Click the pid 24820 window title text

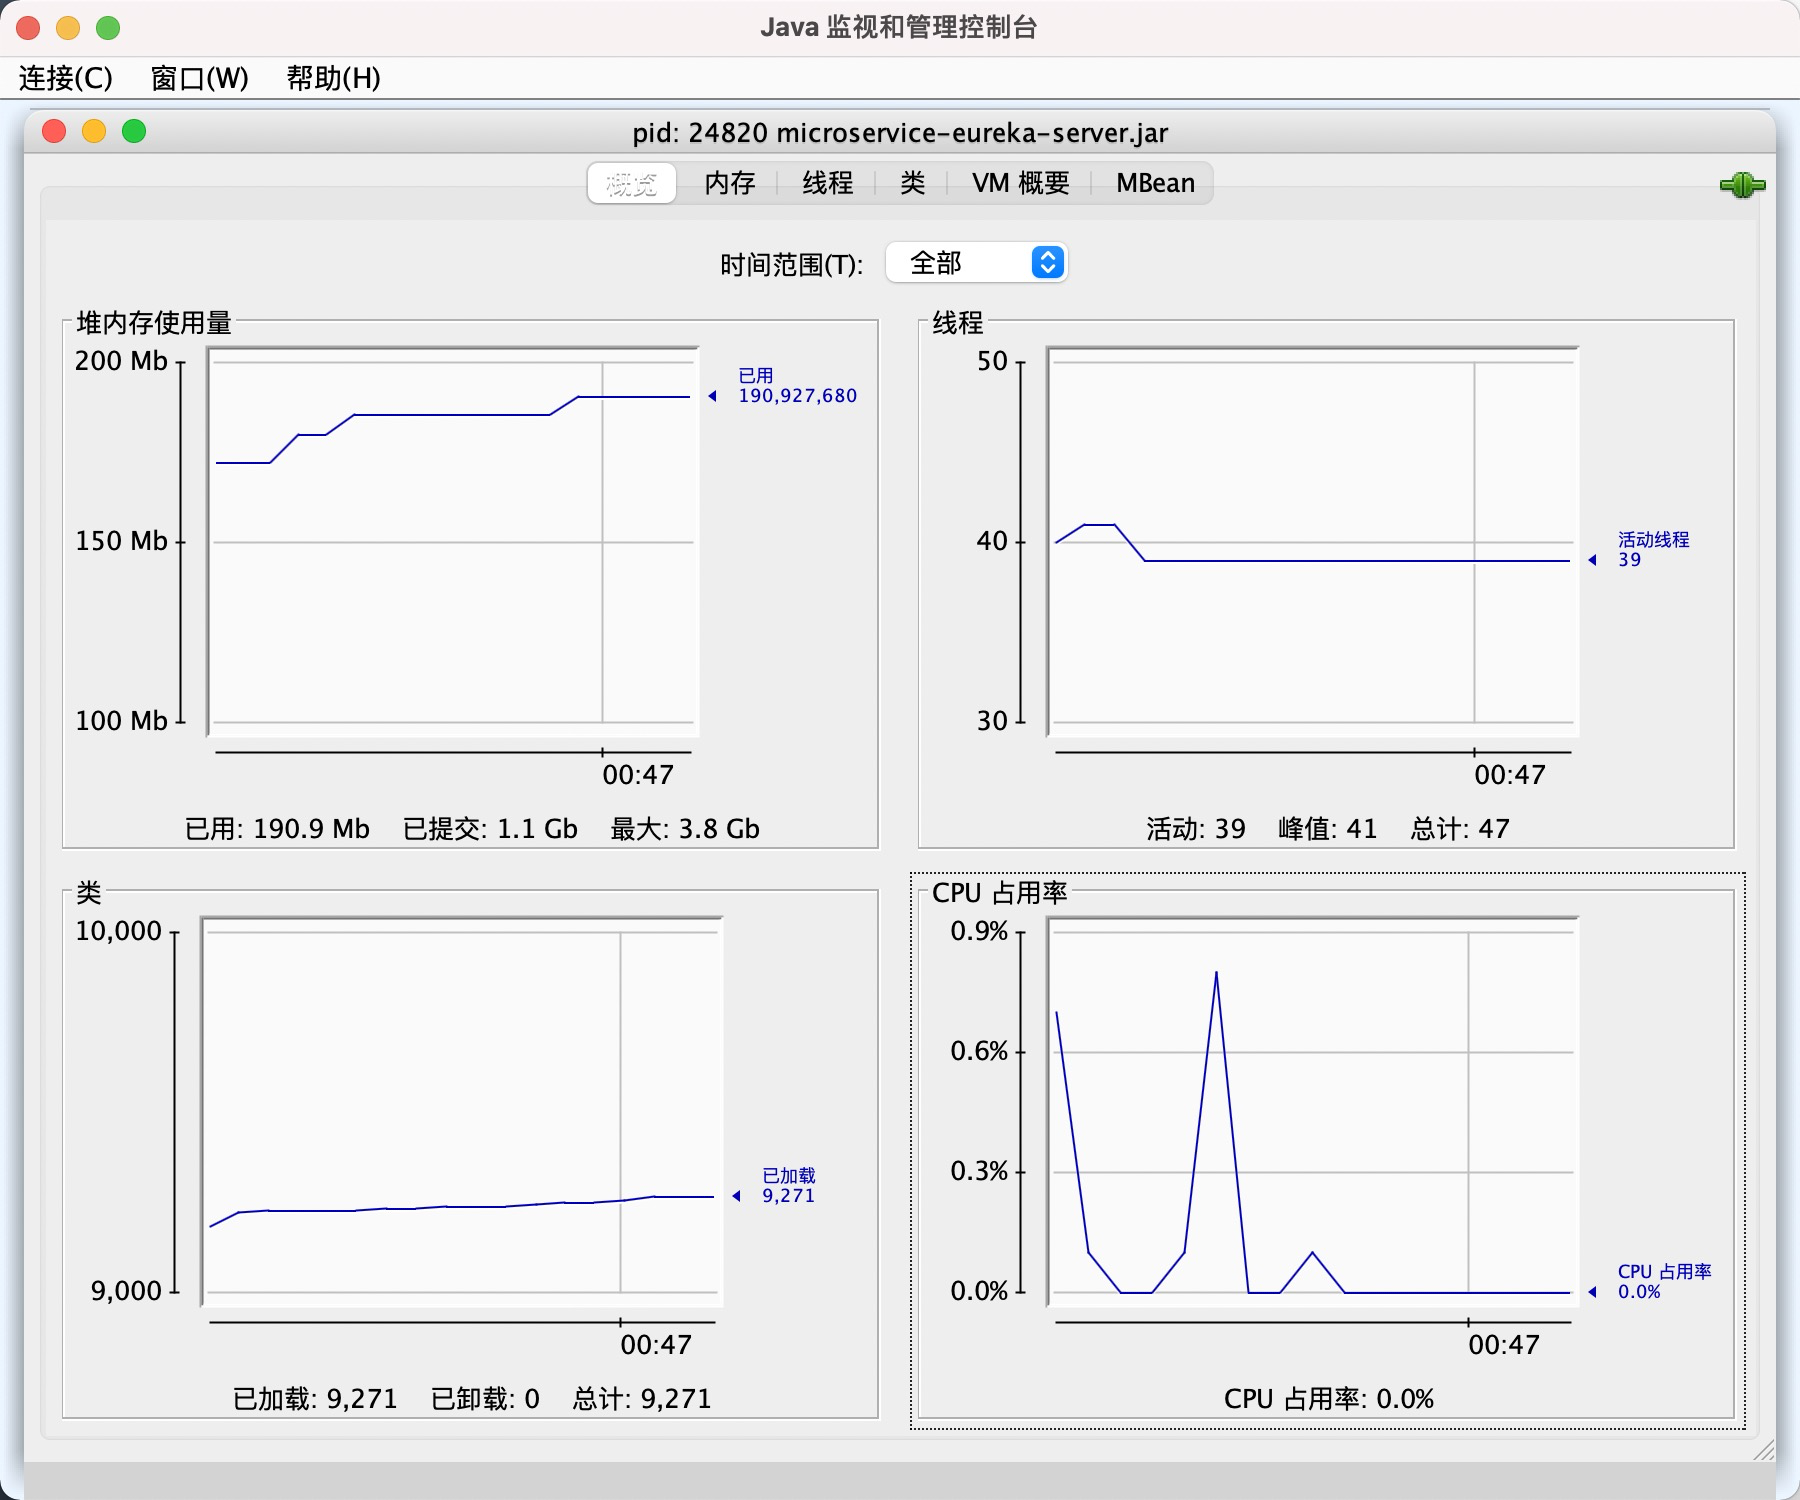[x=900, y=133]
